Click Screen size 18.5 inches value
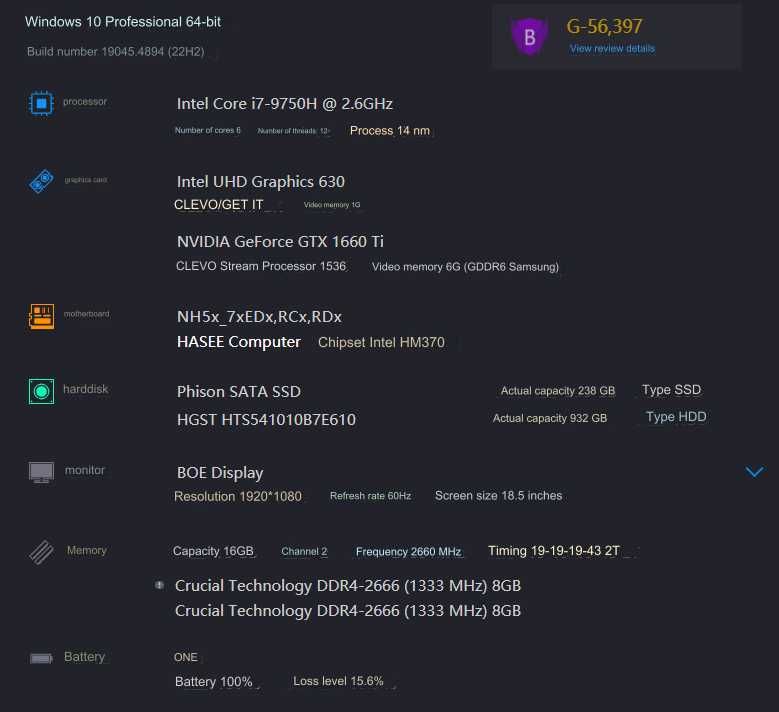The width and height of the screenshot is (779, 712). tap(499, 496)
